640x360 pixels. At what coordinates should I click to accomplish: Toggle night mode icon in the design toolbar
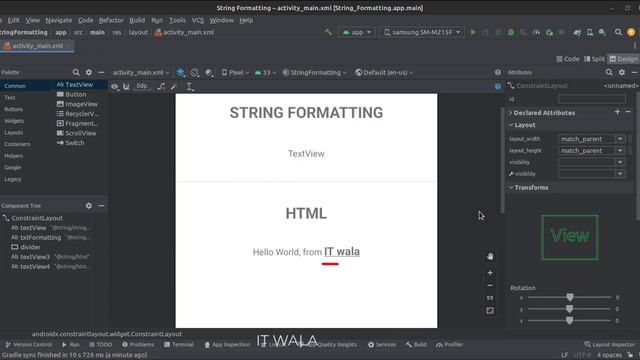(209, 72)
